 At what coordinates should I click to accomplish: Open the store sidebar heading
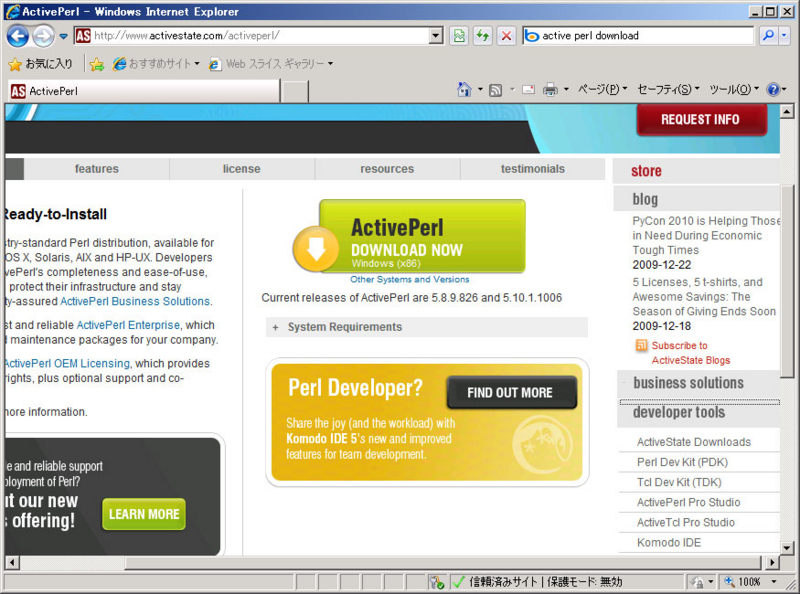point(646,171)
